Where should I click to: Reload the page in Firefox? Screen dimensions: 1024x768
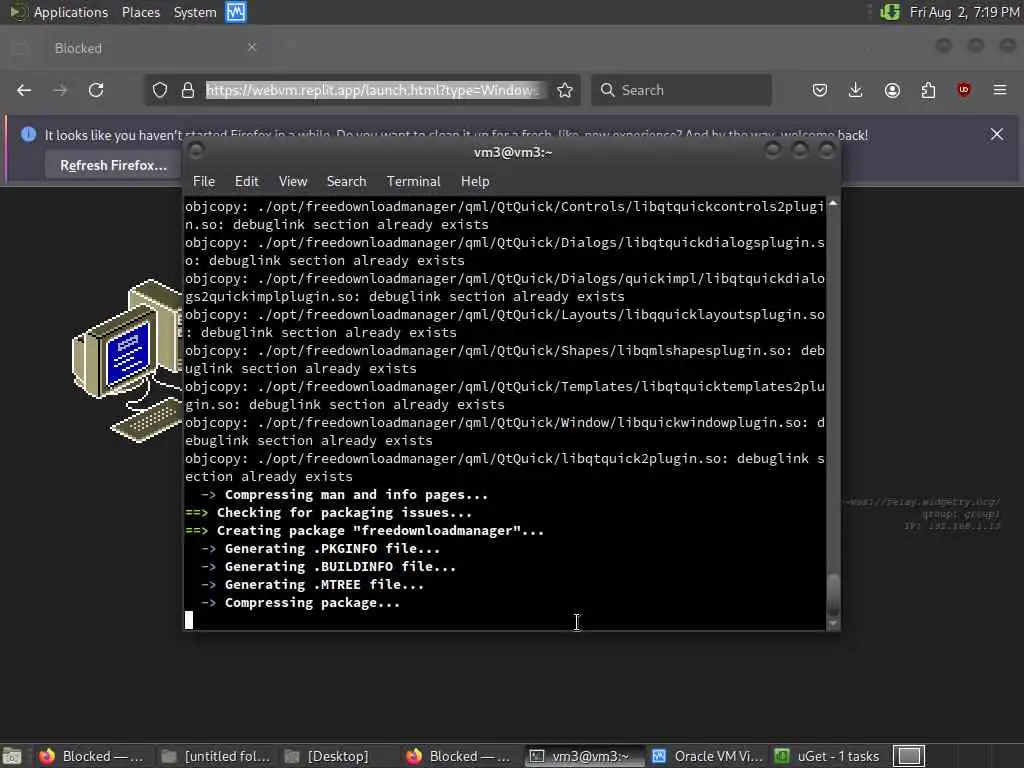pyautogui.click(x=96, y=90)
